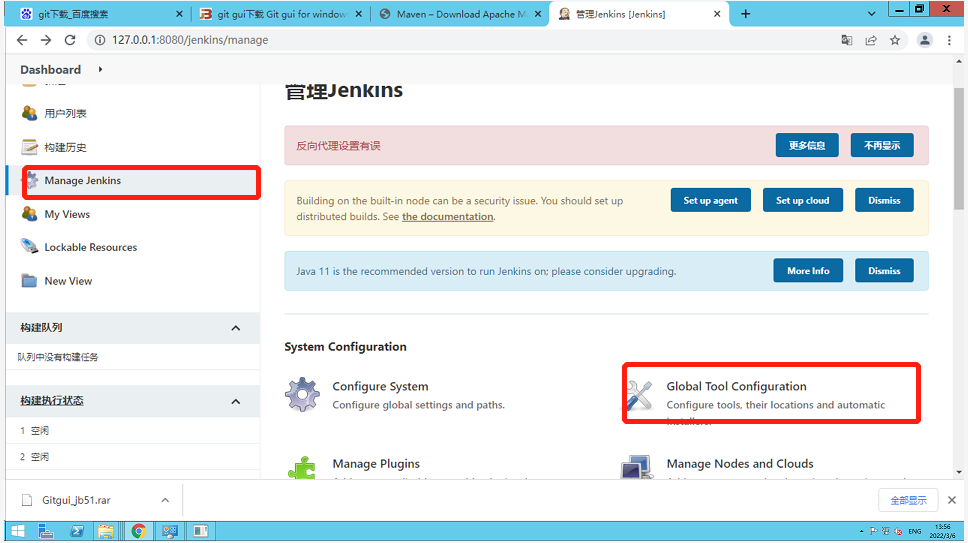Open the Manage Plugins puzzle icon
968x543 pixels.
click(302, 468)
